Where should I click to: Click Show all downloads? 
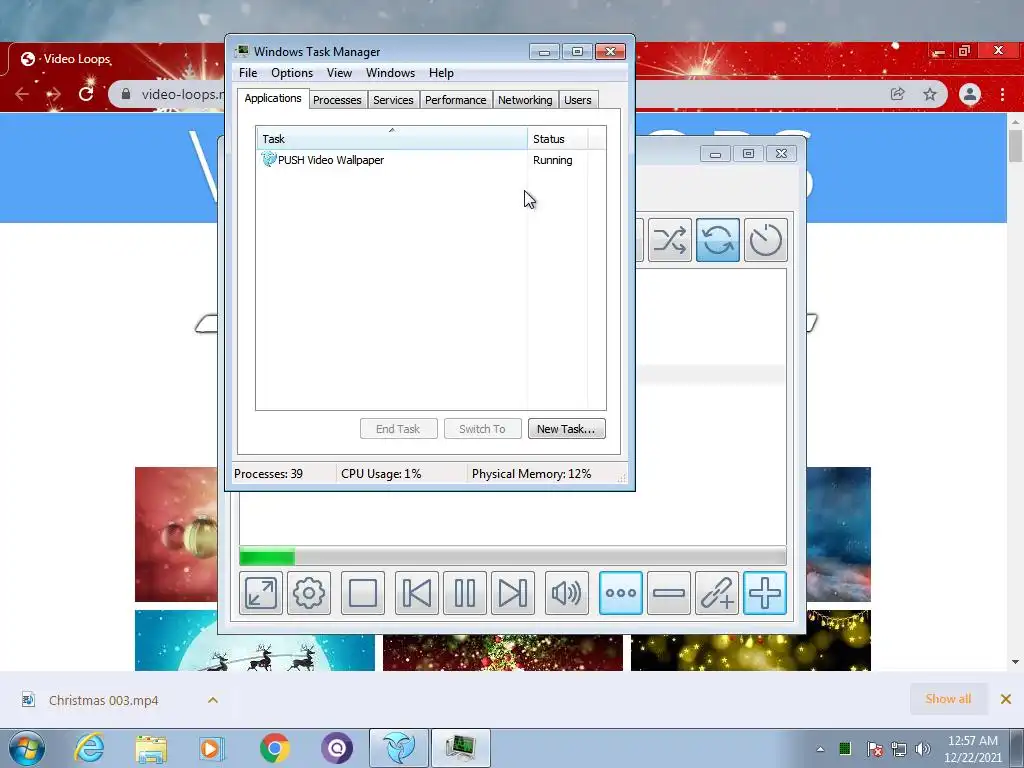948,699
